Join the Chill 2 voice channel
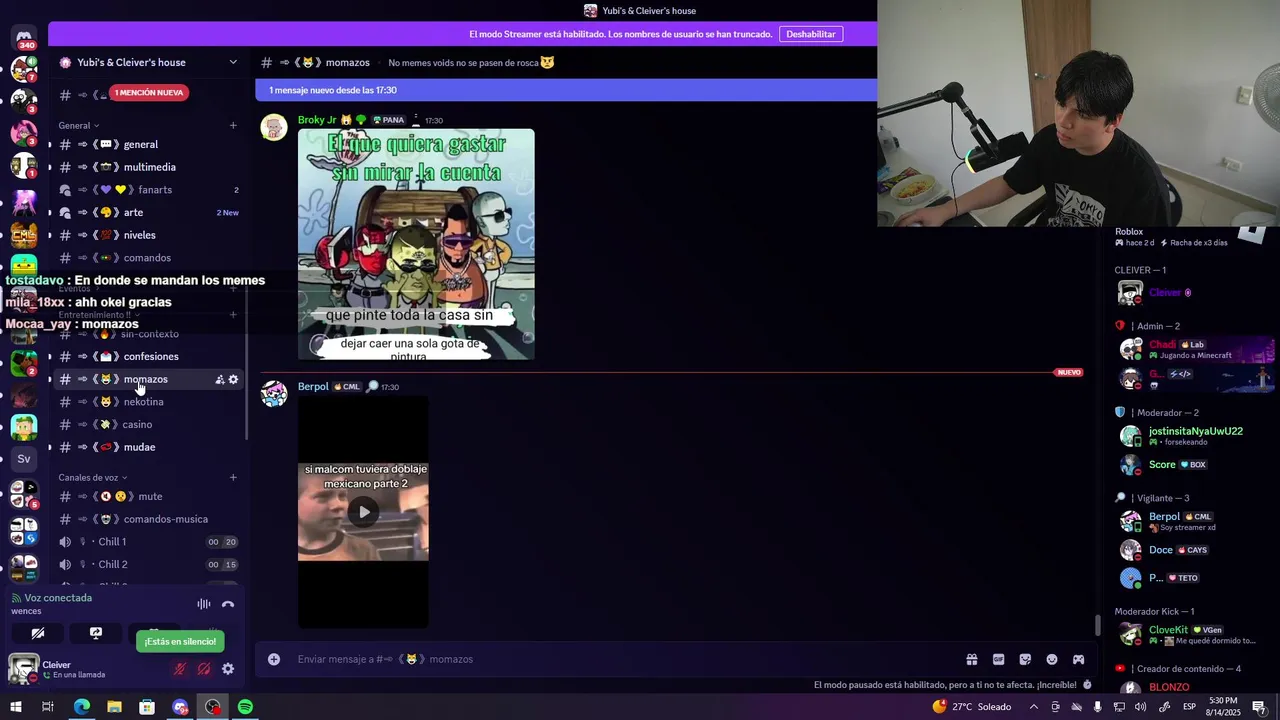Screen dimensions: 1280x720 coord(147,564)
